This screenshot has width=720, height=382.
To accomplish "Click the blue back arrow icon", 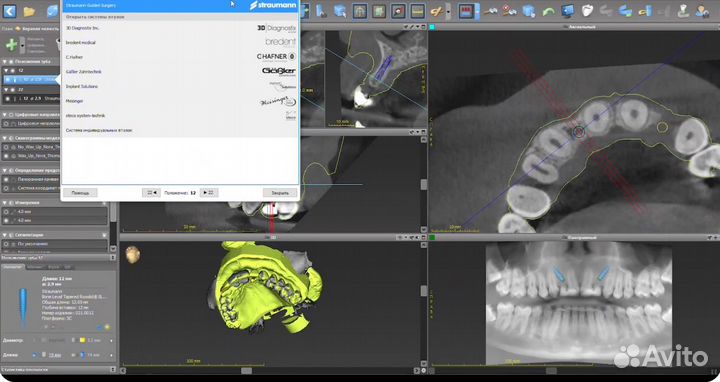I will tap(10, 11).
